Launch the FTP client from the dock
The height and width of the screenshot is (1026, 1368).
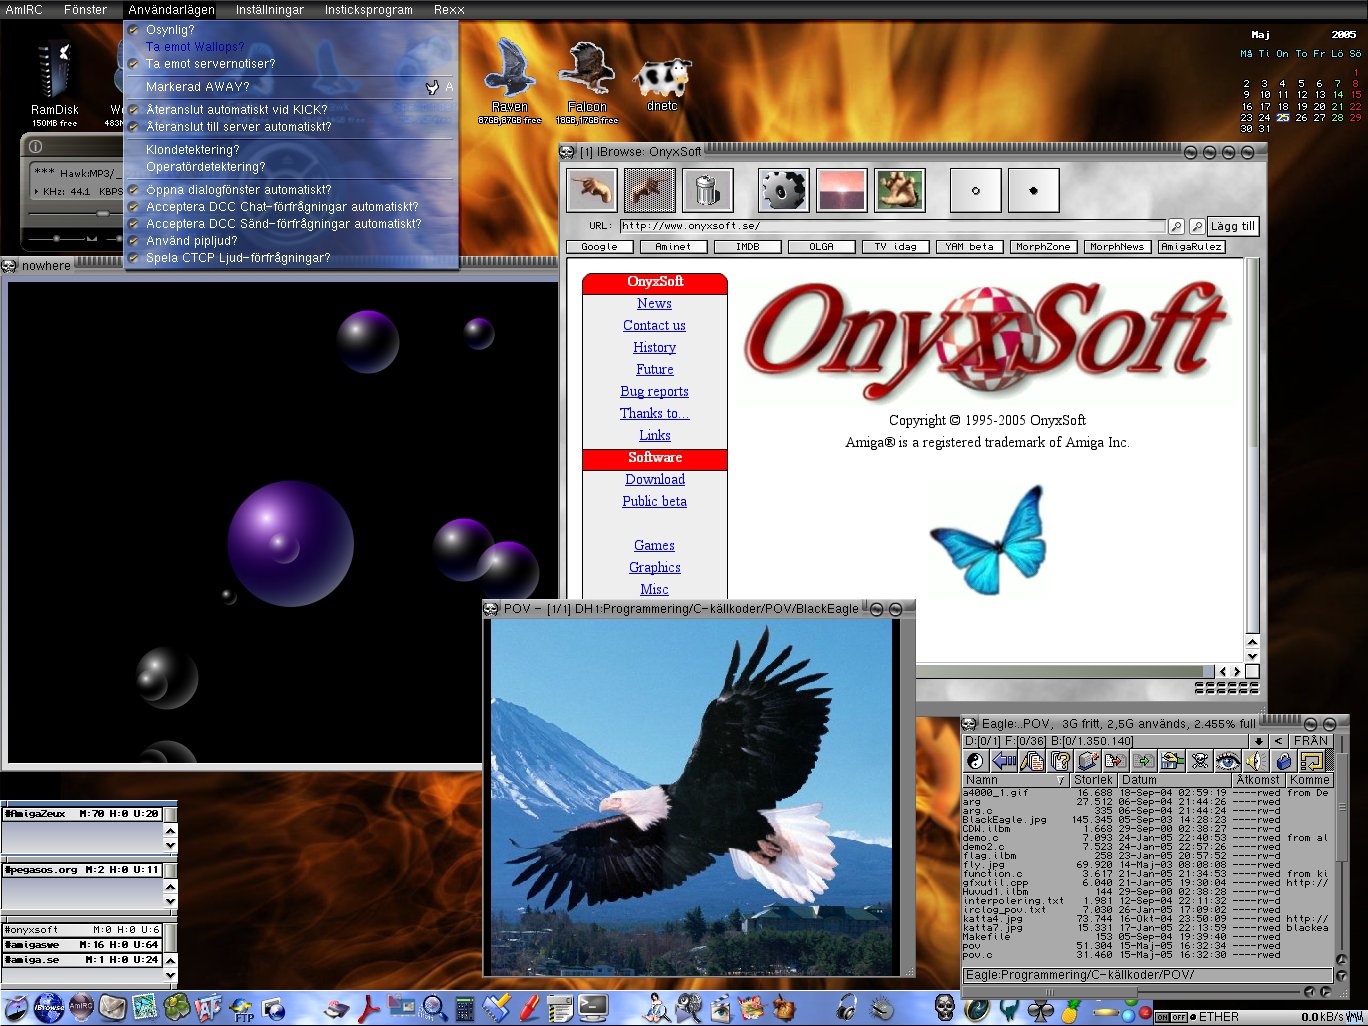242,1009
